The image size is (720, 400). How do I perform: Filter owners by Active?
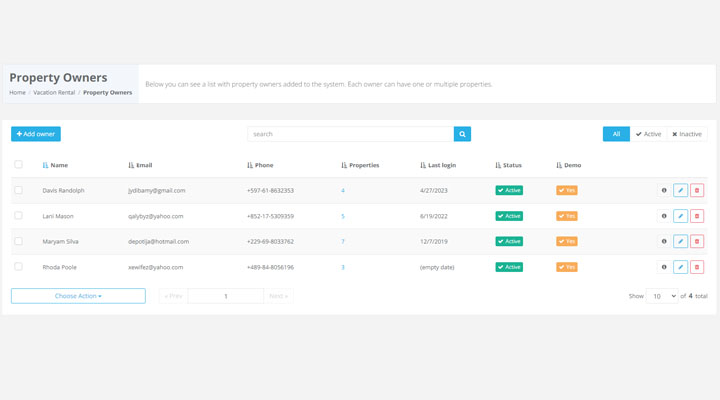648,134
